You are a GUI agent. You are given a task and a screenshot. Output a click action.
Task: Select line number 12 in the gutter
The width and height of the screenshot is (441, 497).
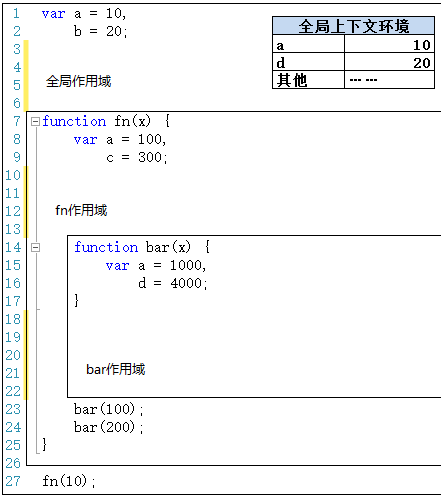pos(13,211)
